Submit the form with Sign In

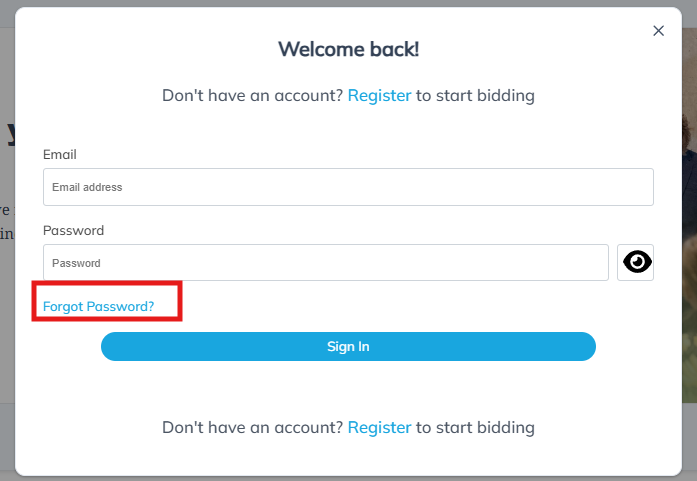tap(348, 346)
